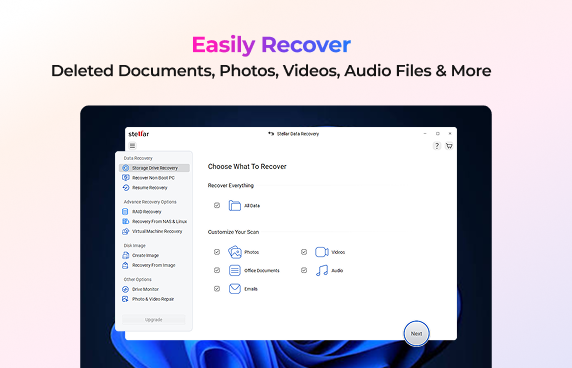572x368 pixels.
Task: Click the All Data label
Action: coord(252,206)
